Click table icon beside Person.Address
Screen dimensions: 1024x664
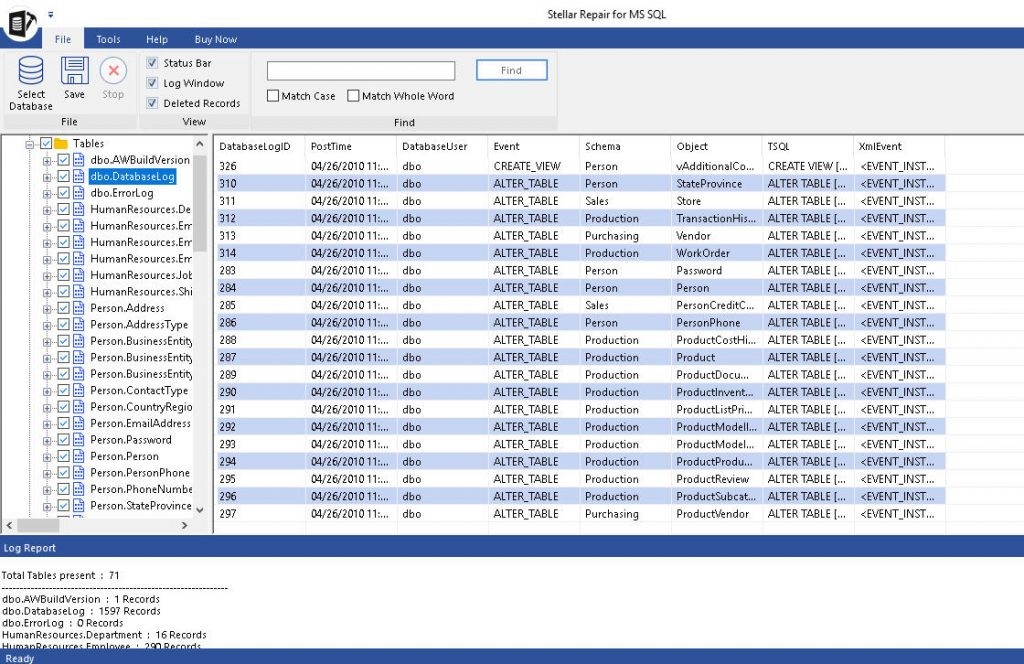[79, 308]
